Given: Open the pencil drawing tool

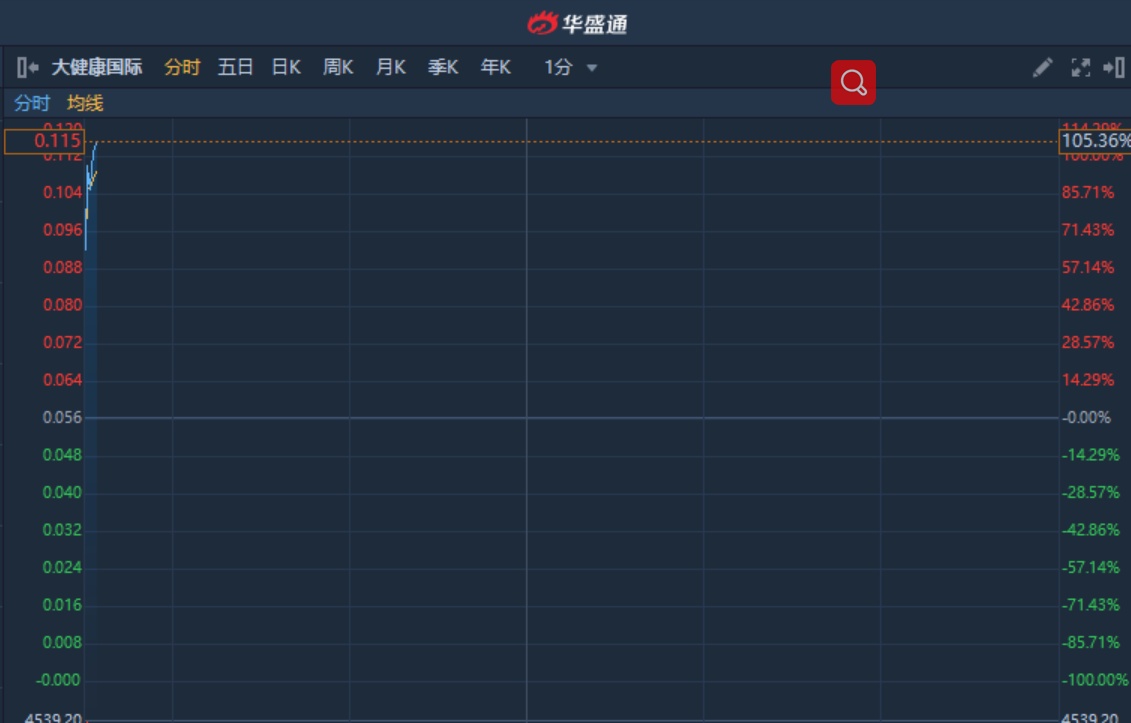Looking at the screenshot, I should tap(1042, 68).
